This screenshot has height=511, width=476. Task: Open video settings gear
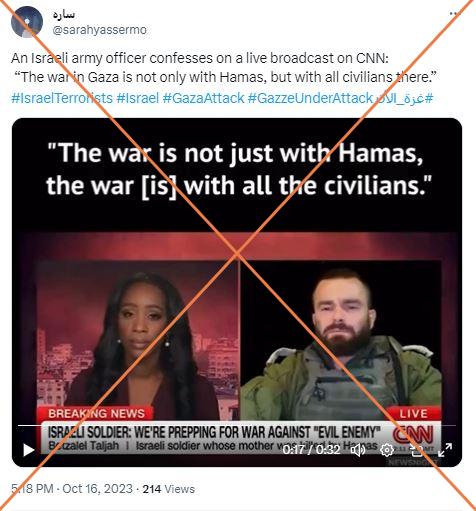coord(387,450)
